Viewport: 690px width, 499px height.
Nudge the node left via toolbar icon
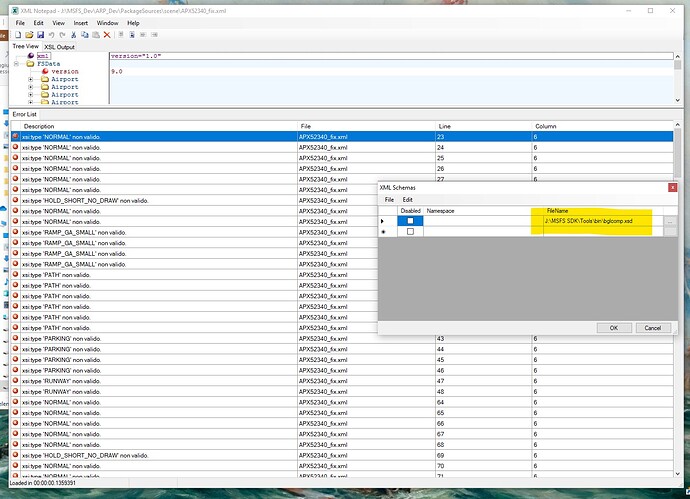coord(143,35)
